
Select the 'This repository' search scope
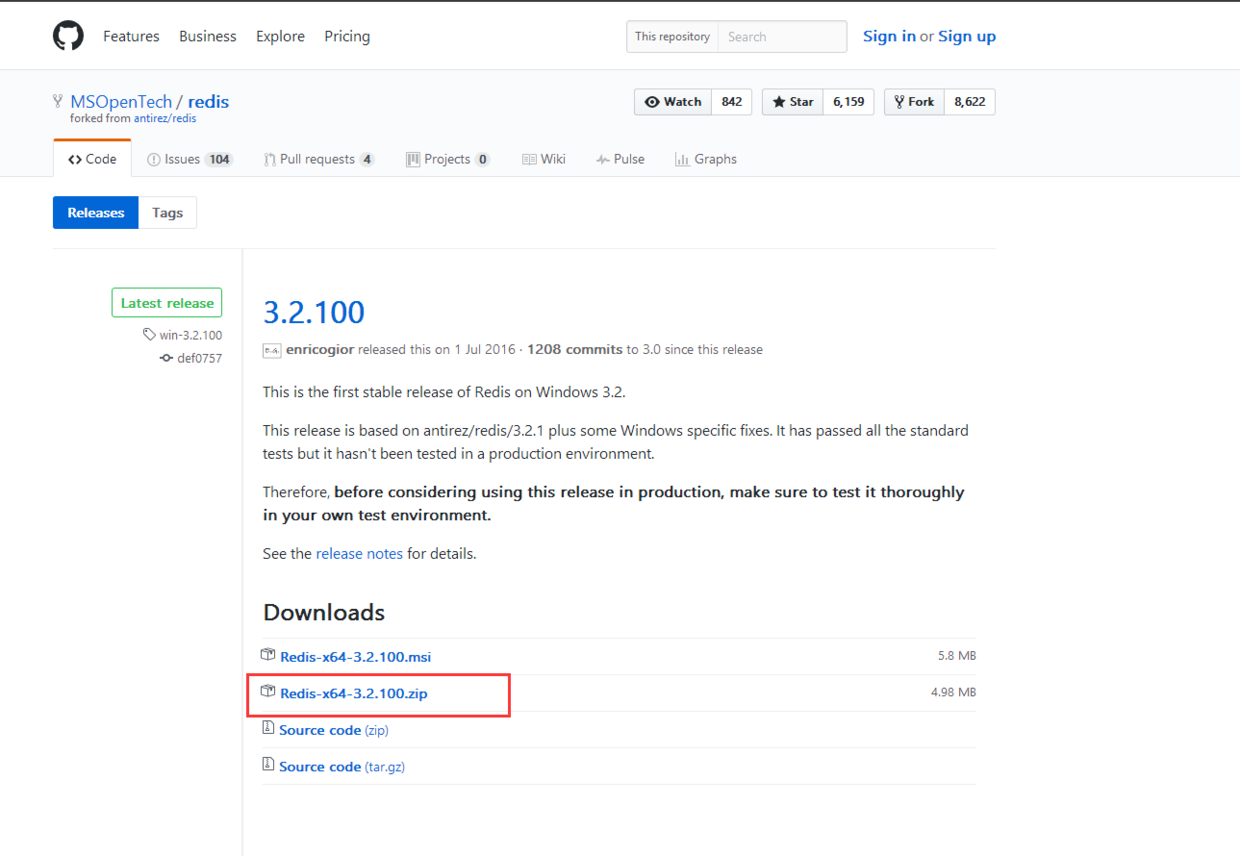tap(672, 37)
